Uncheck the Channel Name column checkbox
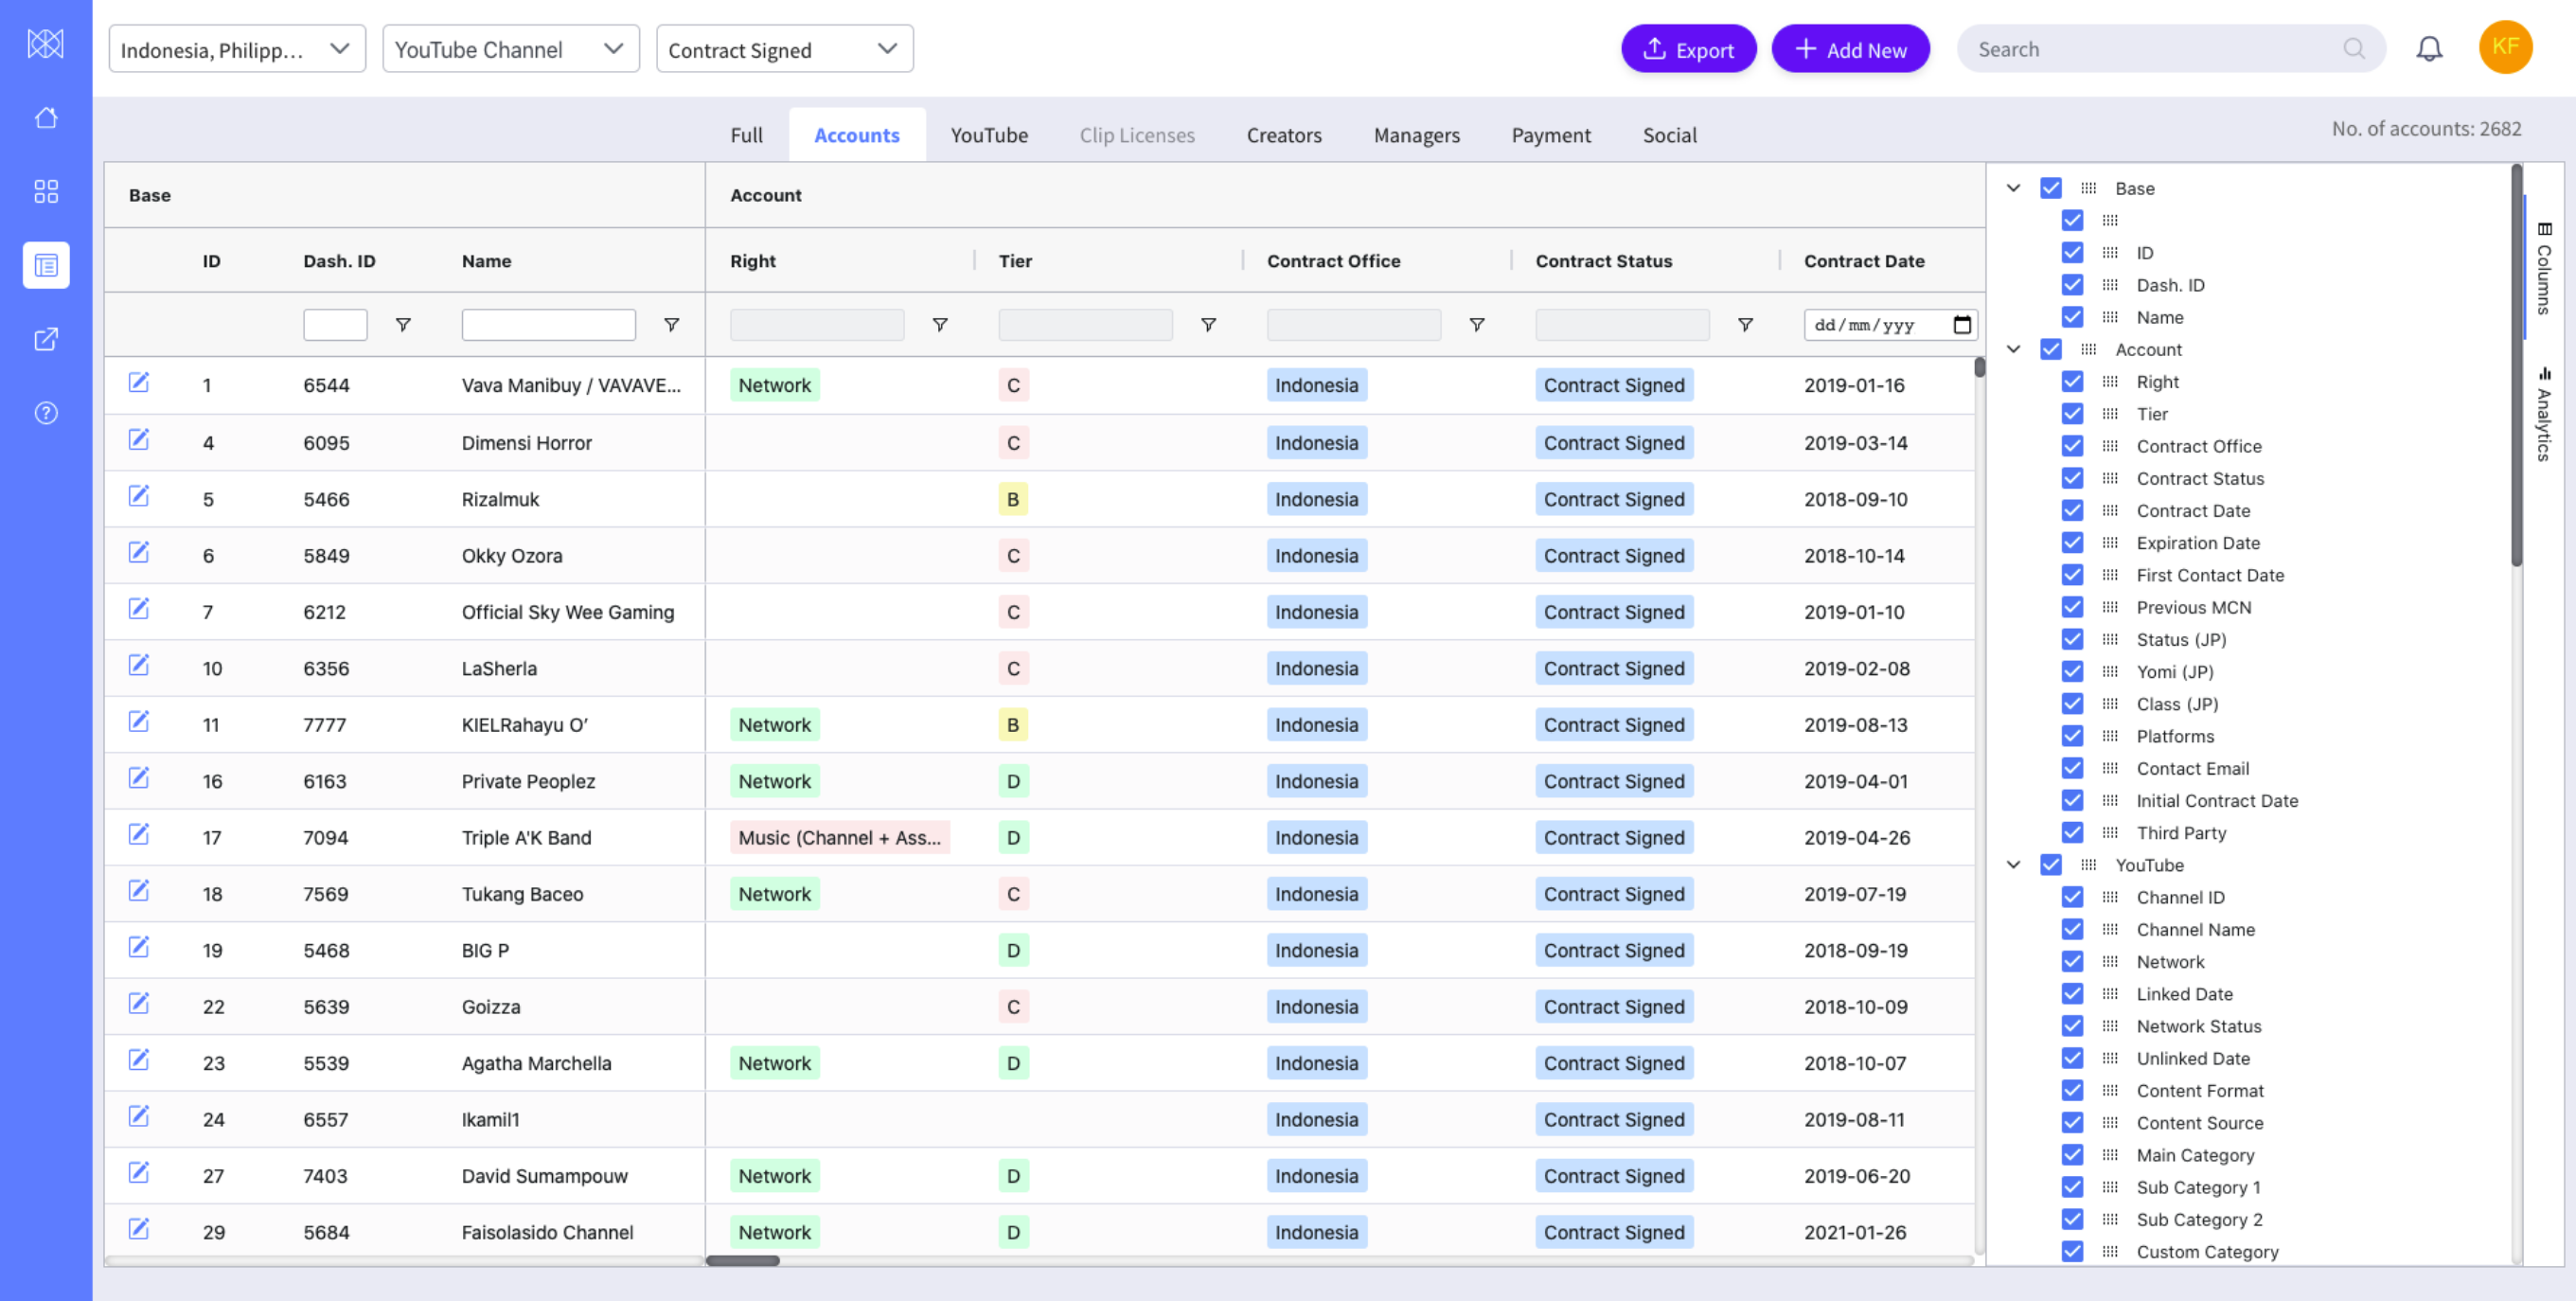 click(x=2072, y=929)
